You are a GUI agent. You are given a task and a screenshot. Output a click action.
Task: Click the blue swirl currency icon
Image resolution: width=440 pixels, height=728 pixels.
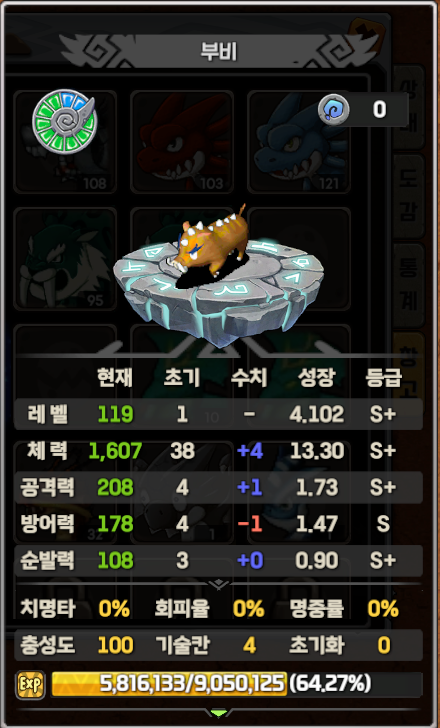point(334,110)
